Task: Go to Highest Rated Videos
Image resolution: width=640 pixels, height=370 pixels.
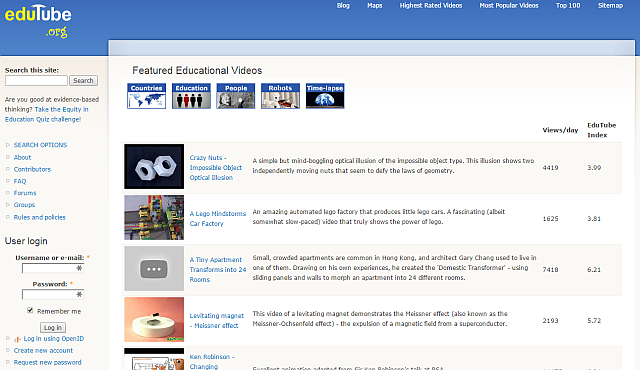Action: pos(431,6)
